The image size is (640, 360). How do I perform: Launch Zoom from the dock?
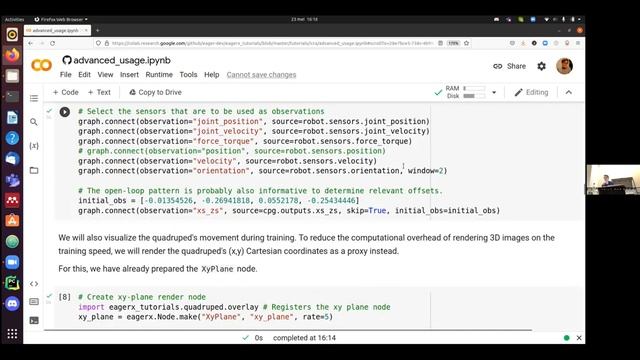12,262
